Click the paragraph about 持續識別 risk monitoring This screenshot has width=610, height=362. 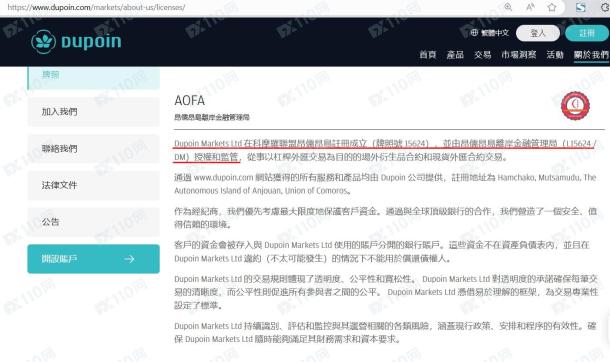385,332
